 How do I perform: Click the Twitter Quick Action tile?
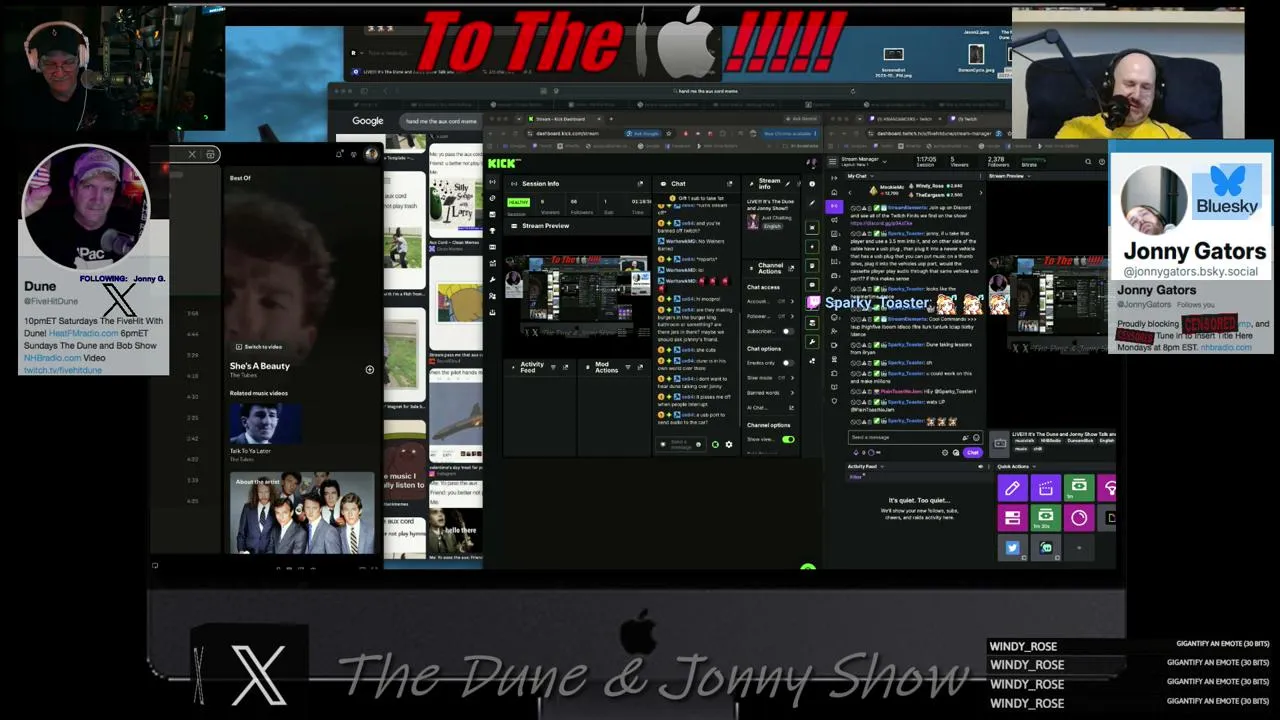coord(1012,548)
